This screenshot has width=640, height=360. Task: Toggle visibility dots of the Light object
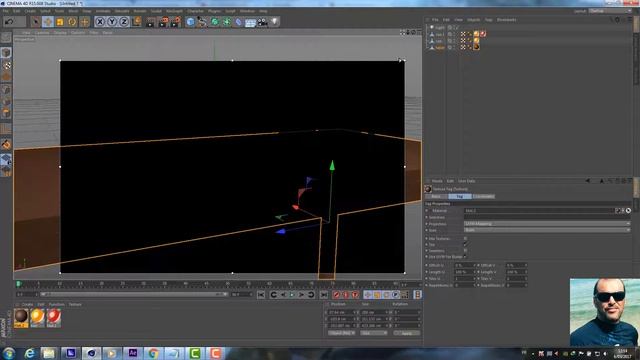point(453,28)
